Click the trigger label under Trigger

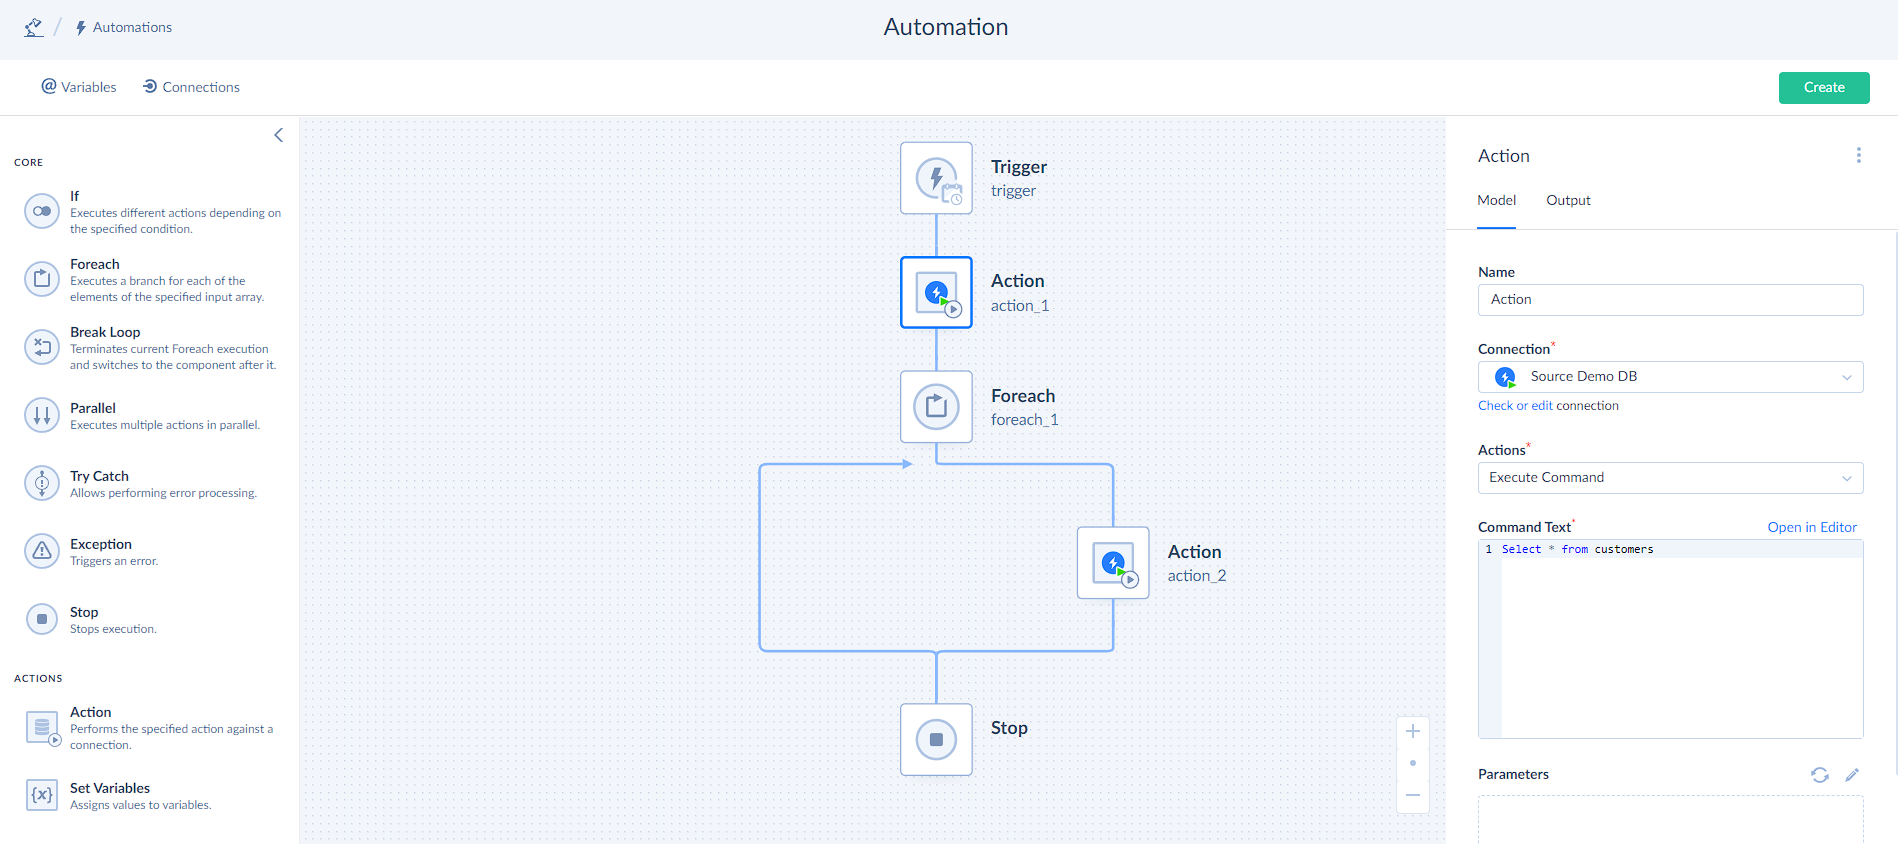(x=1014, y=191)
